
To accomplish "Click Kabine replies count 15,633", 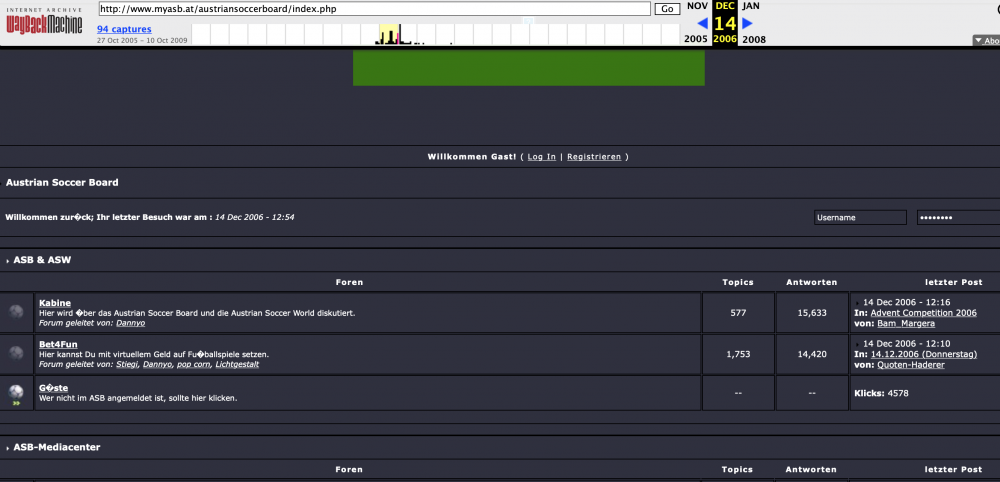I will (x=812, y=313).
